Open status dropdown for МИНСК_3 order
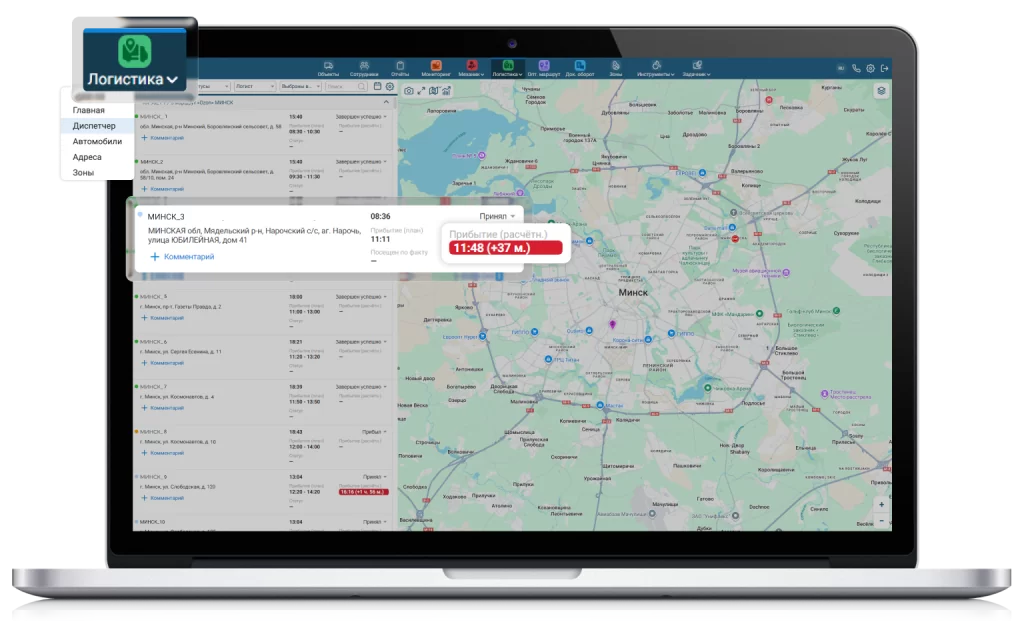The image size is (1024, 640). click(x=497, y=216)
